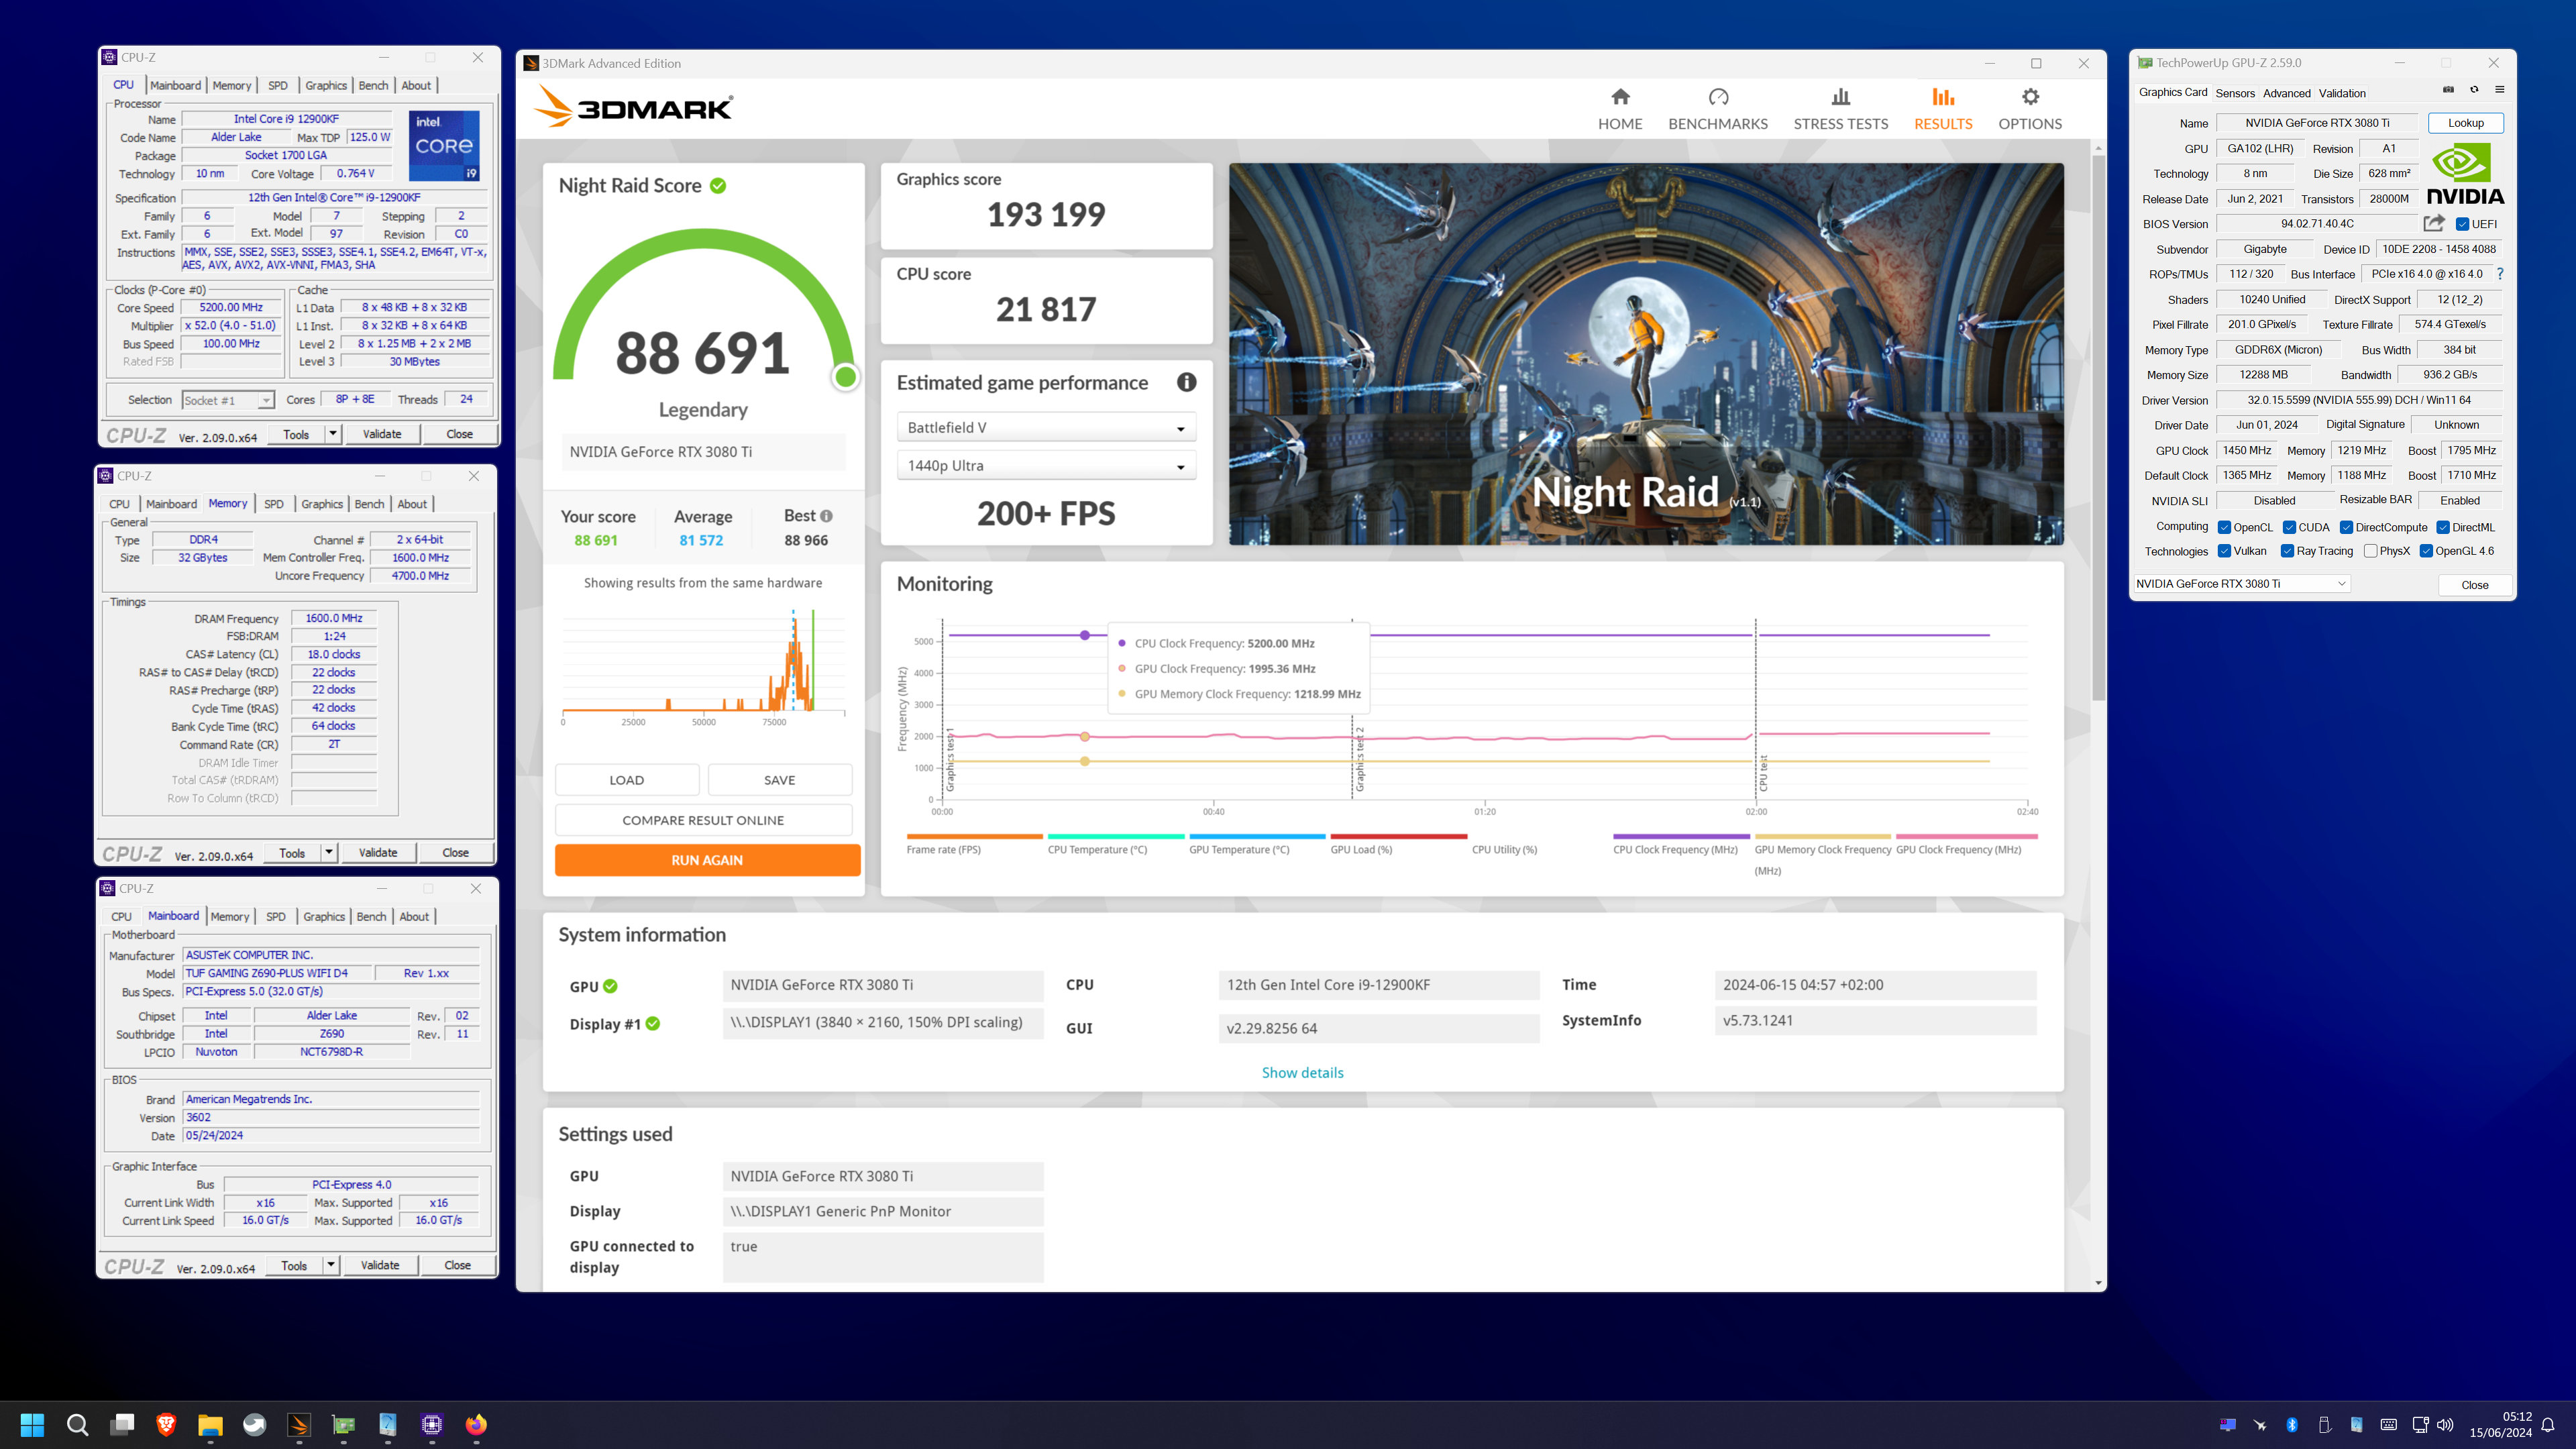This screenshot has height=1449, width=2576.
Task: Switch to the Validation tab in GPU-Z
Action: 2342,93
